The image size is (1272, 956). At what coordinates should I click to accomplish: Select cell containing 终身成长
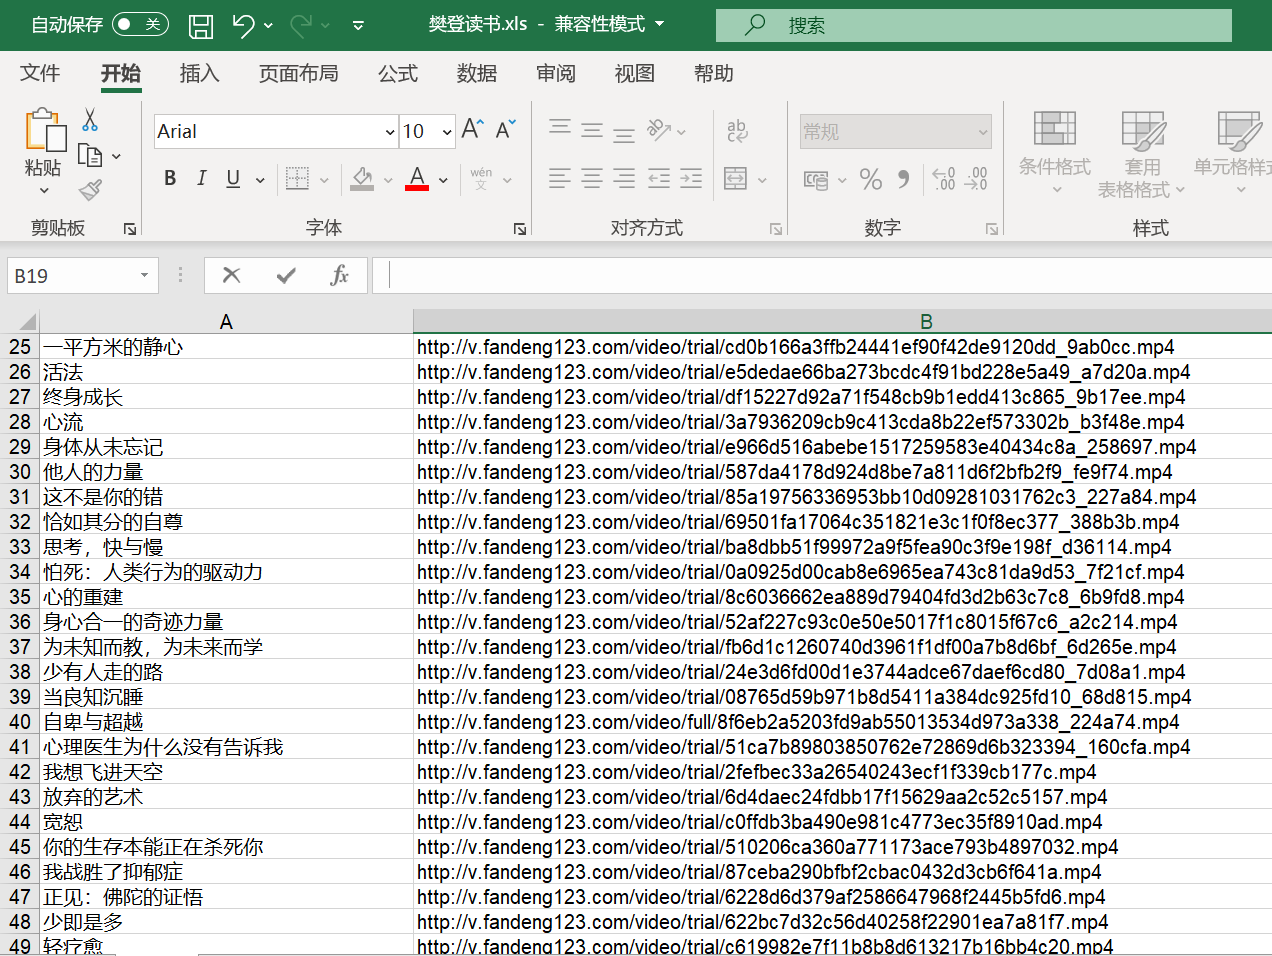tap(226, 397)
